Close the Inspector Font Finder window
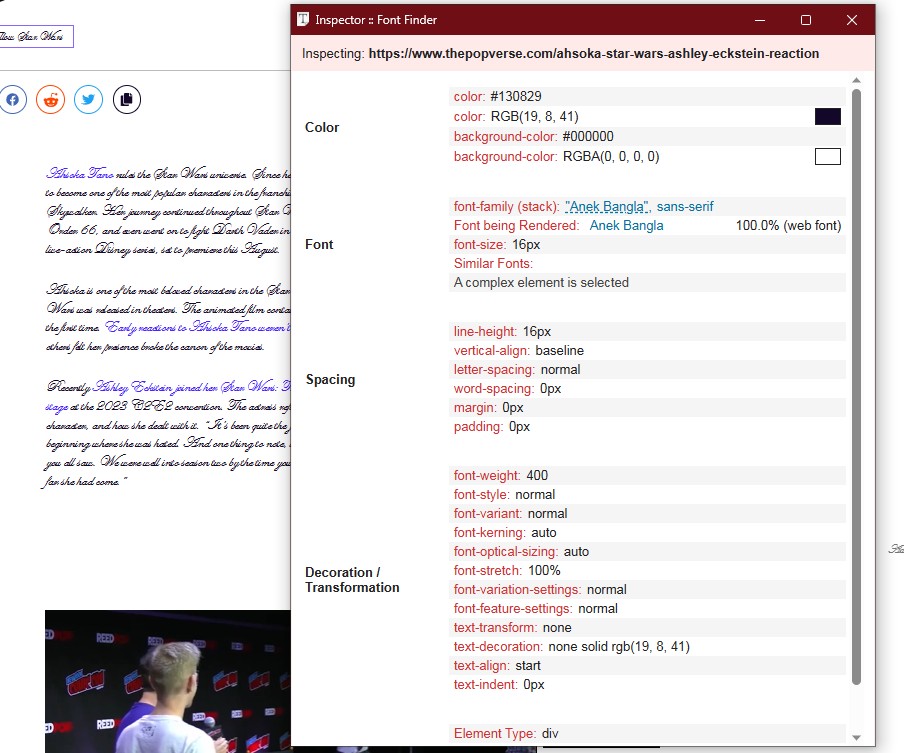 [x=852, y=20]
